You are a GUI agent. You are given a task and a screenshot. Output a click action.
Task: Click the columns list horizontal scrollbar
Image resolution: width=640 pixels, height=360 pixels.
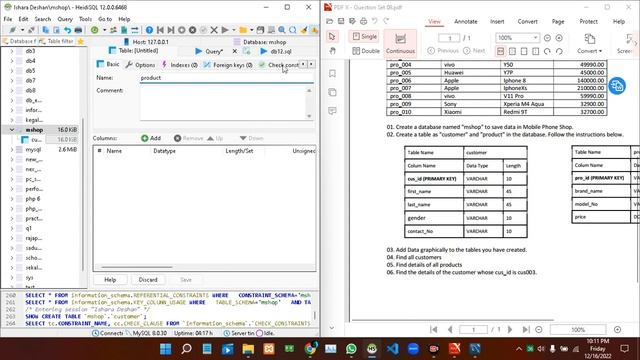136,267
